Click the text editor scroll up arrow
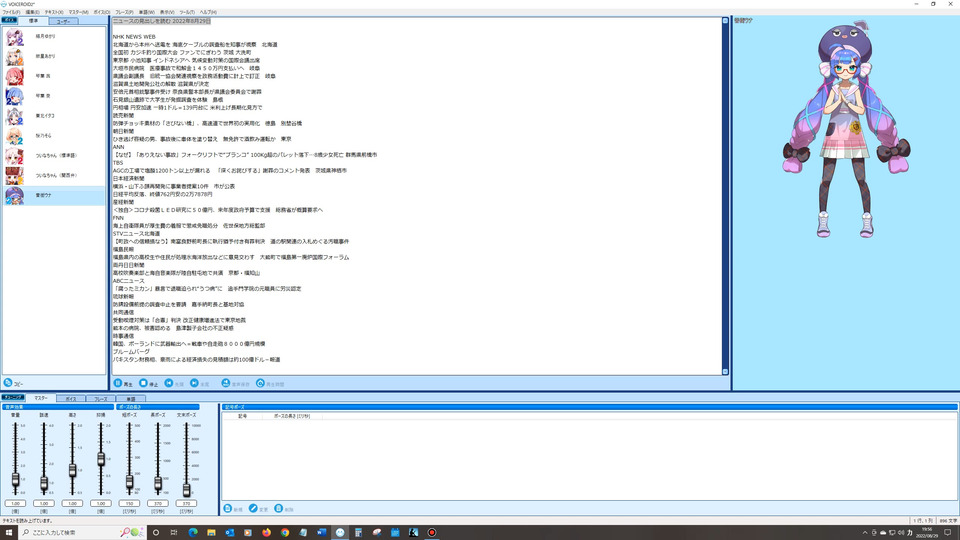The height and width of the screenshot is (540, 960). 726,21
